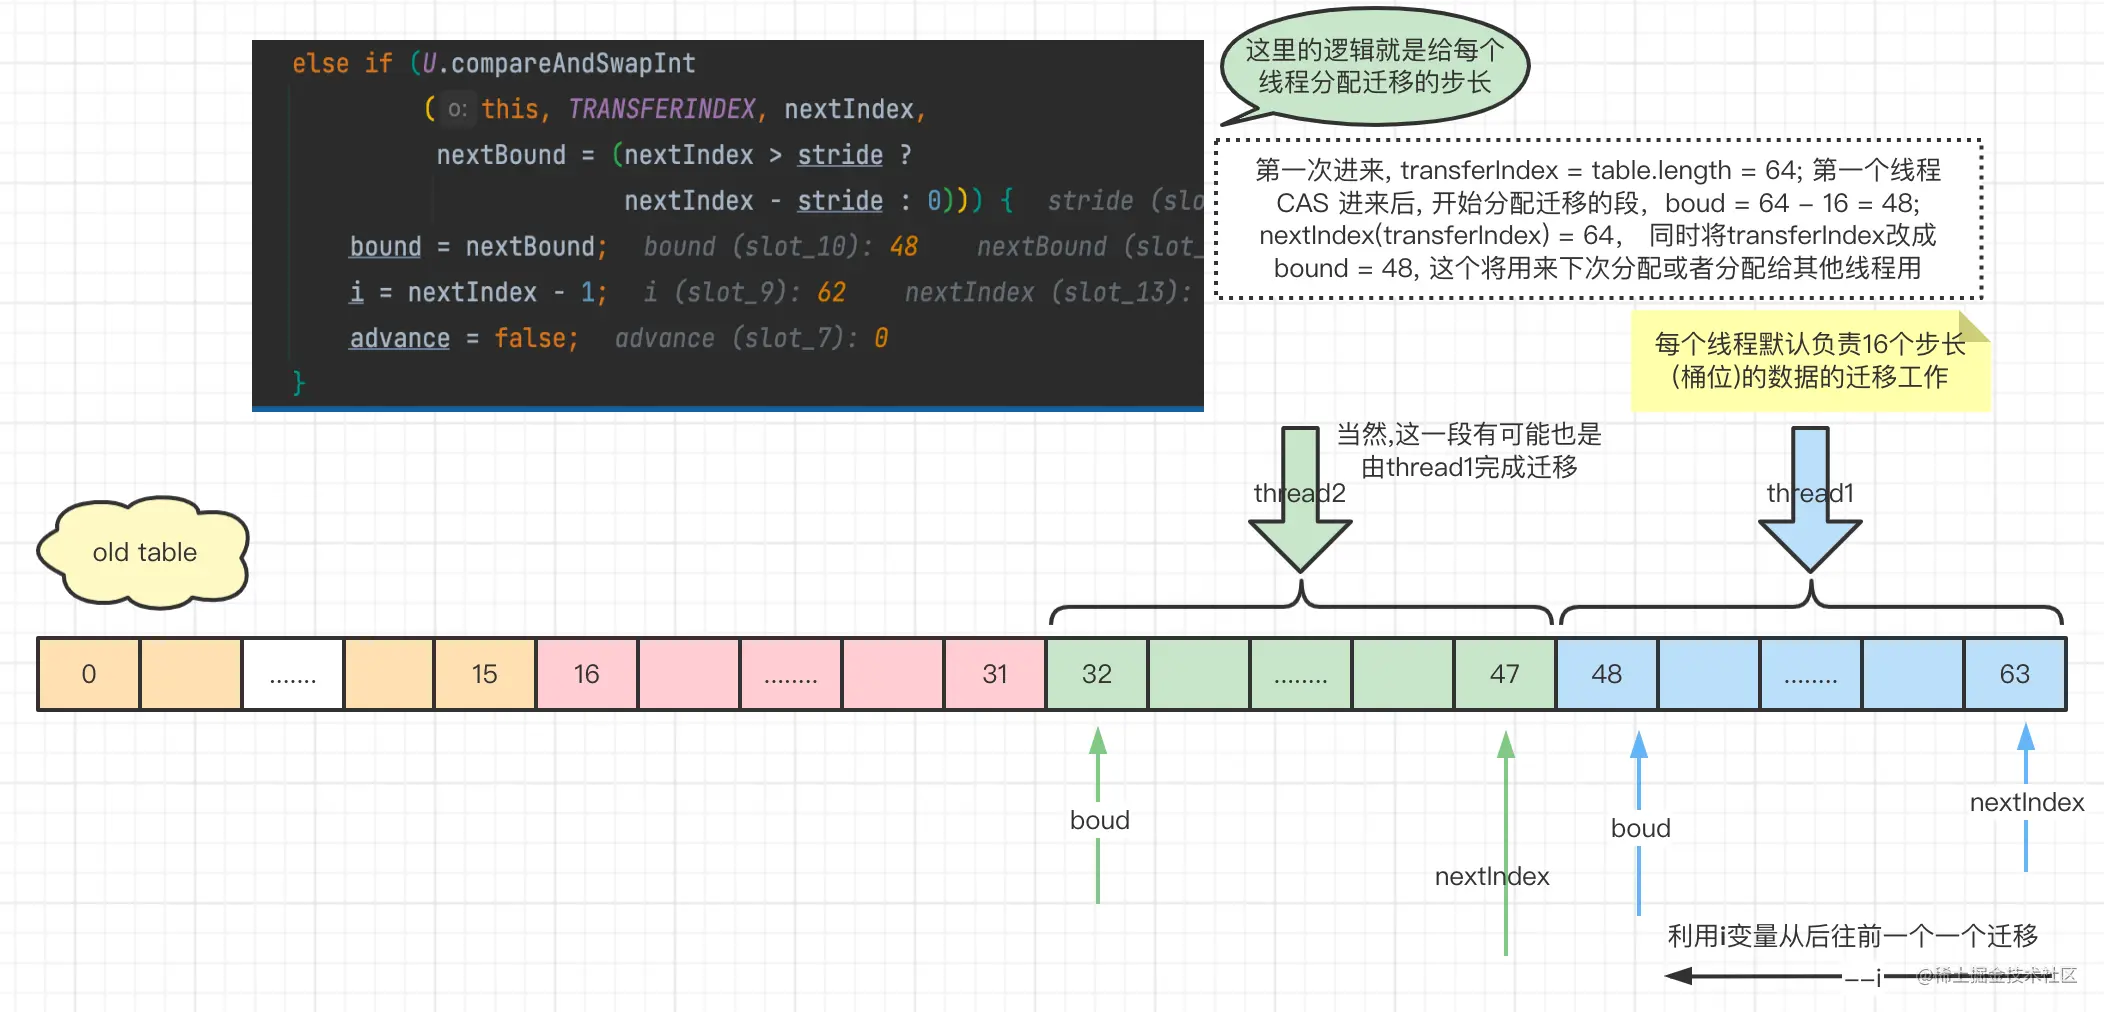Click the 'o:' parameter hint in code
This screenshot has height=1012, width=2104.
click(x=457, y=109)
